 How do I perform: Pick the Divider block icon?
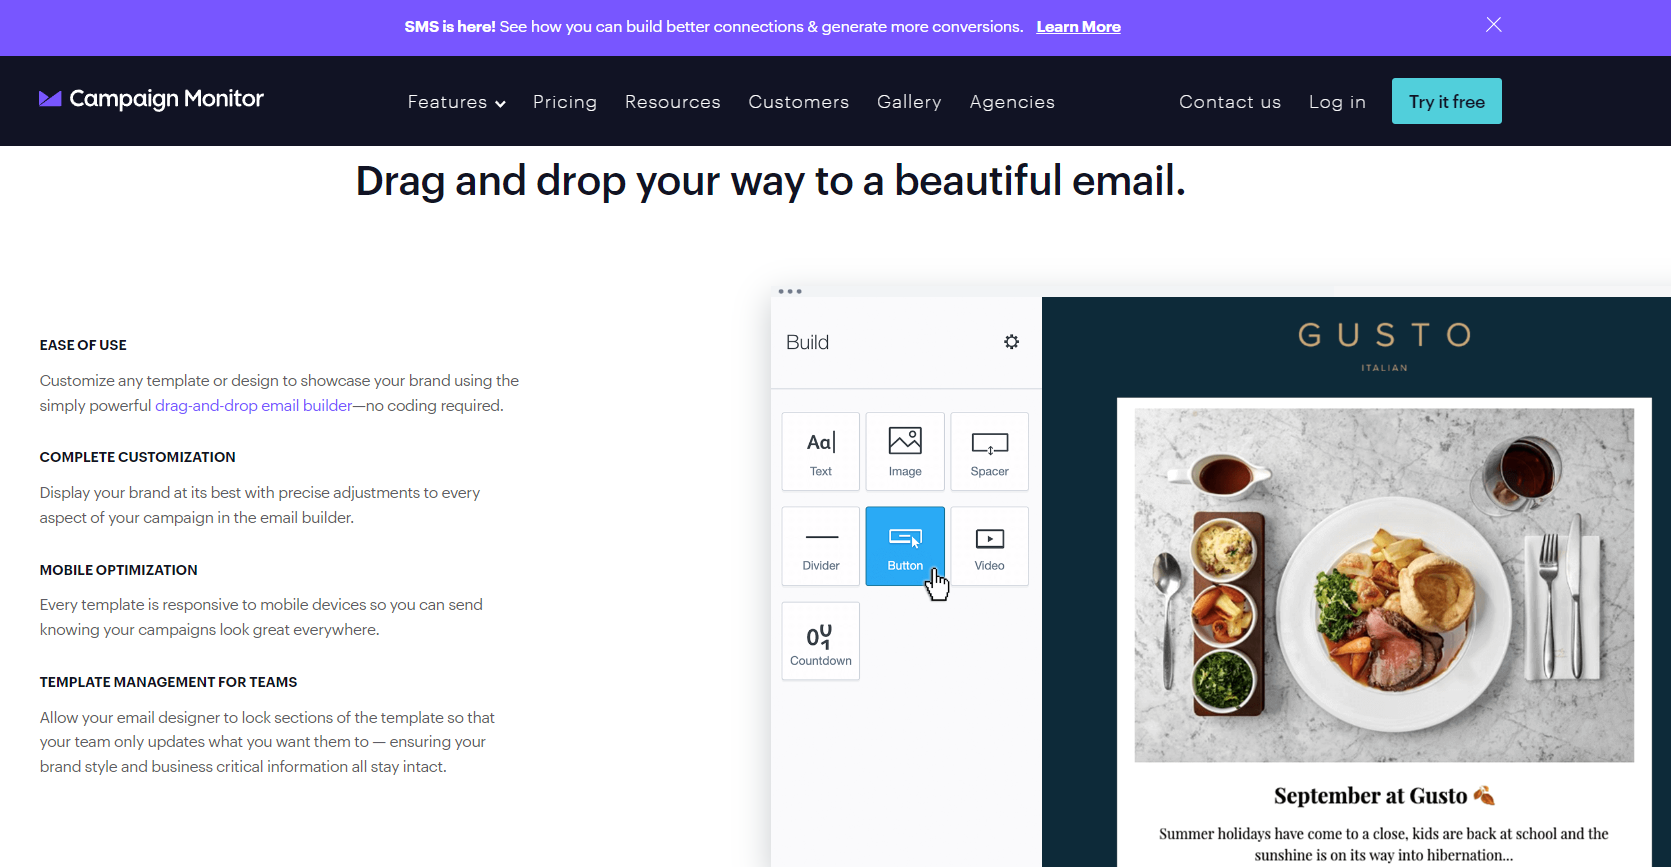pos(820,546)
